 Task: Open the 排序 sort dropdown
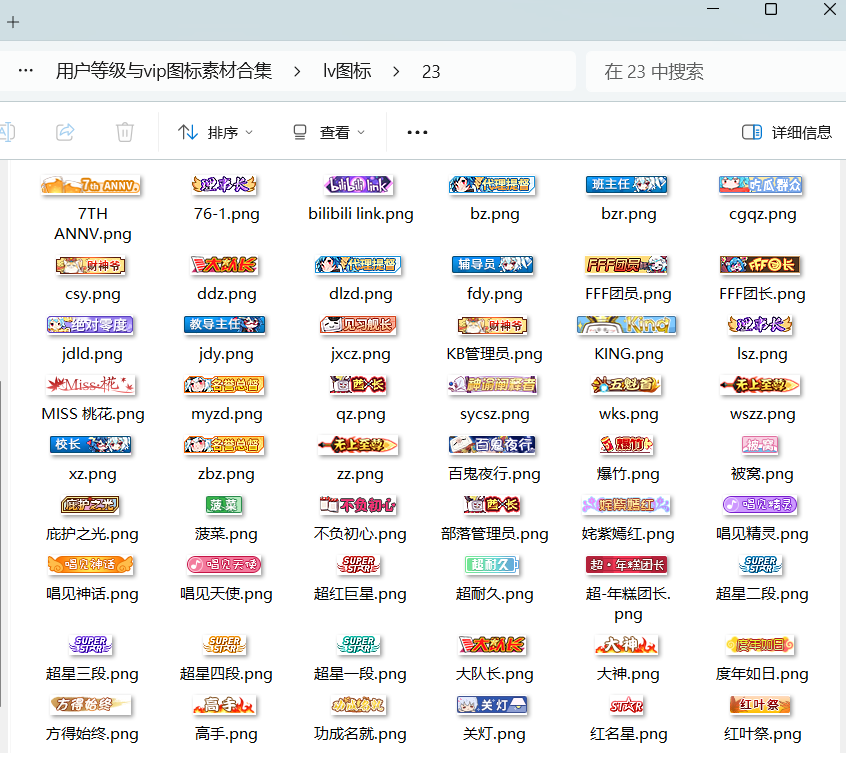tap(215, 132)
